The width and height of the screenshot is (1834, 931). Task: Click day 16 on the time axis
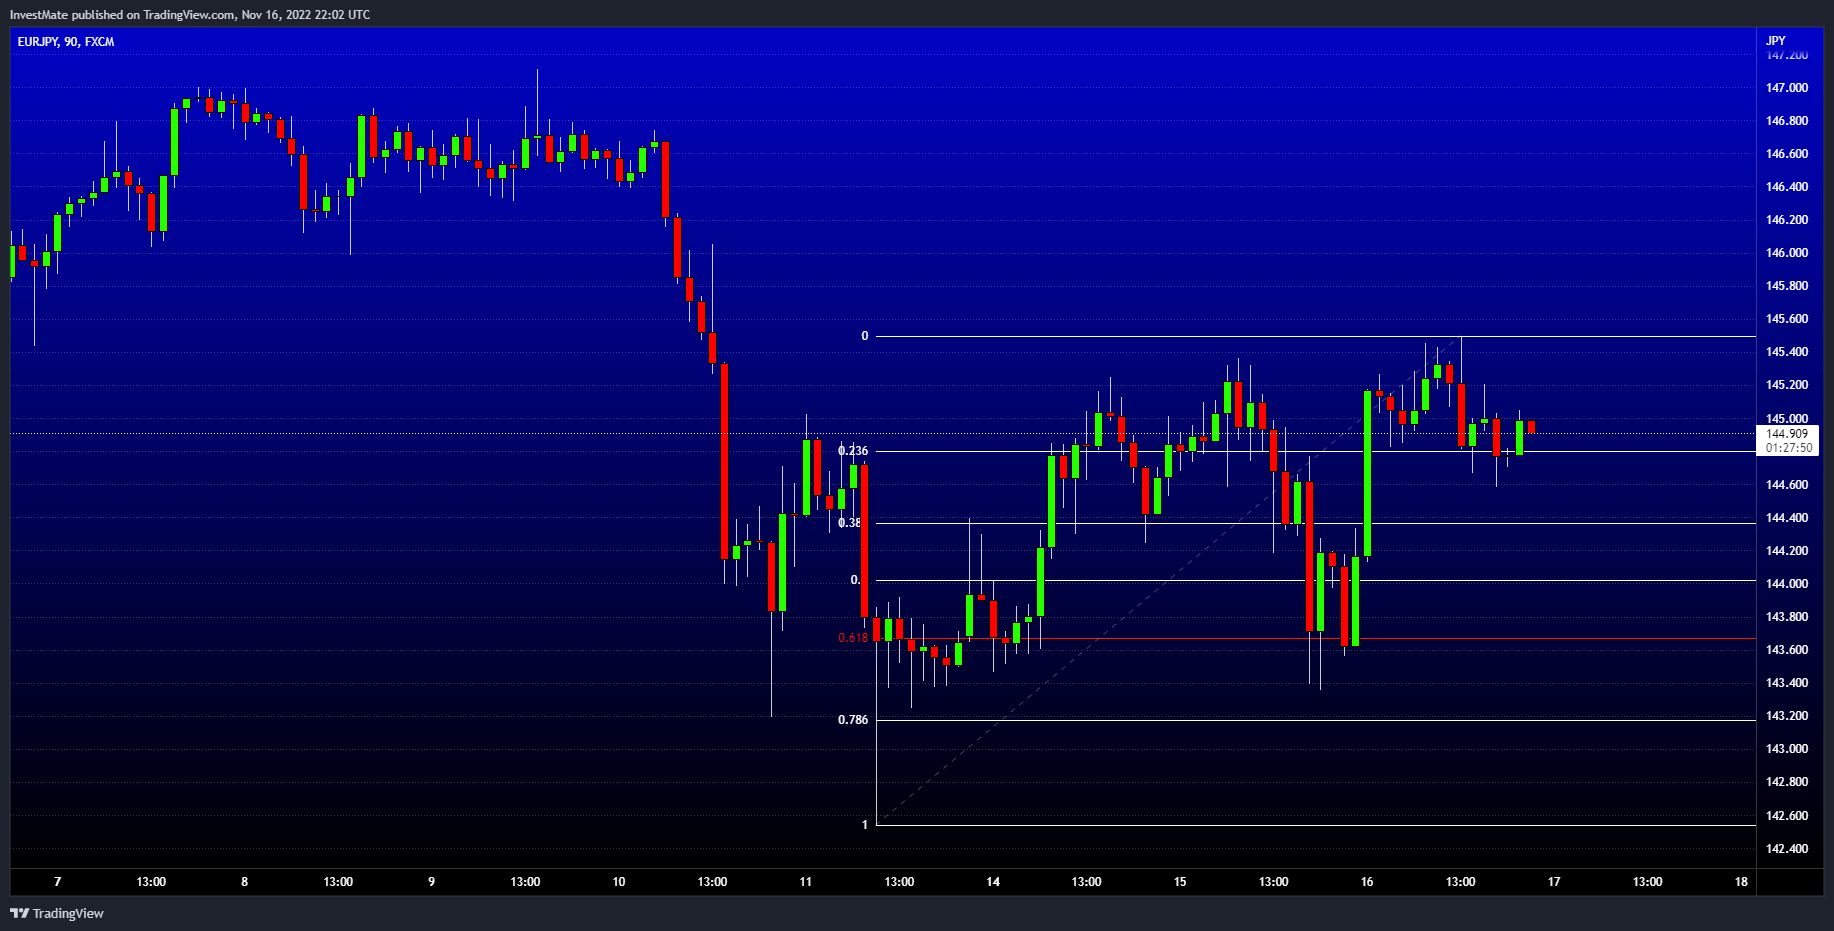(1367, 882)
